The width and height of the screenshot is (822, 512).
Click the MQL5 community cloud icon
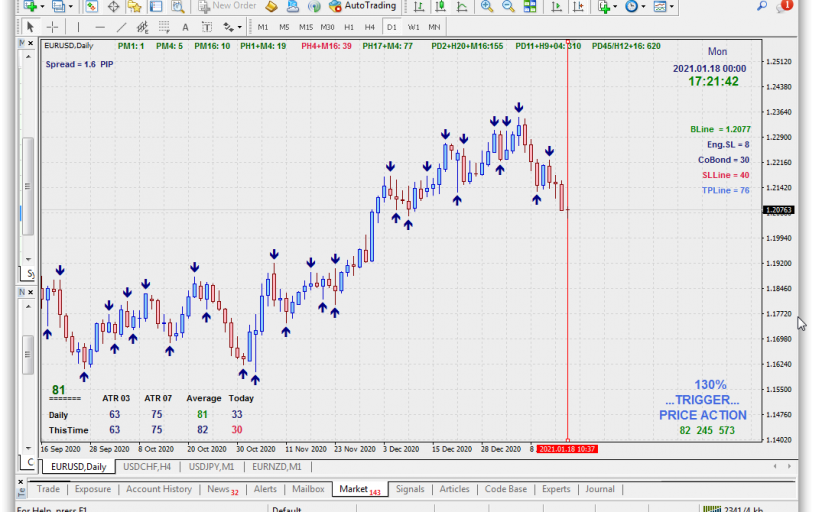293,6
